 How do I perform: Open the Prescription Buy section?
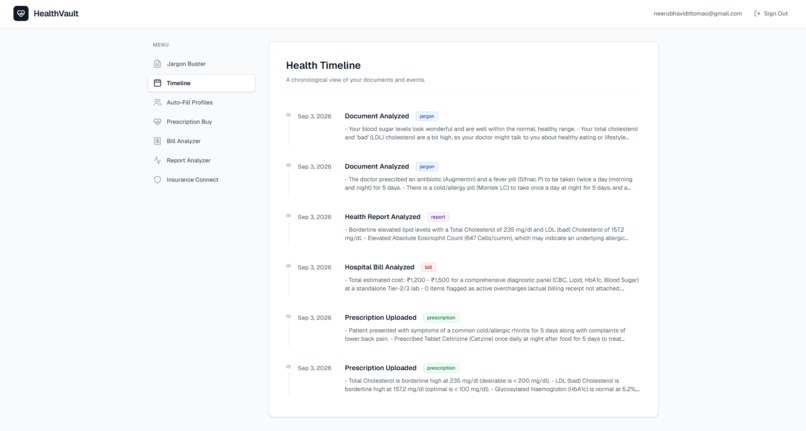[202, 122]
